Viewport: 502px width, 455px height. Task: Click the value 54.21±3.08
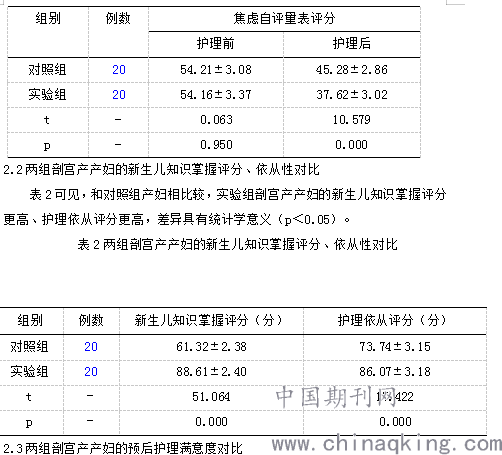[216, 70]
